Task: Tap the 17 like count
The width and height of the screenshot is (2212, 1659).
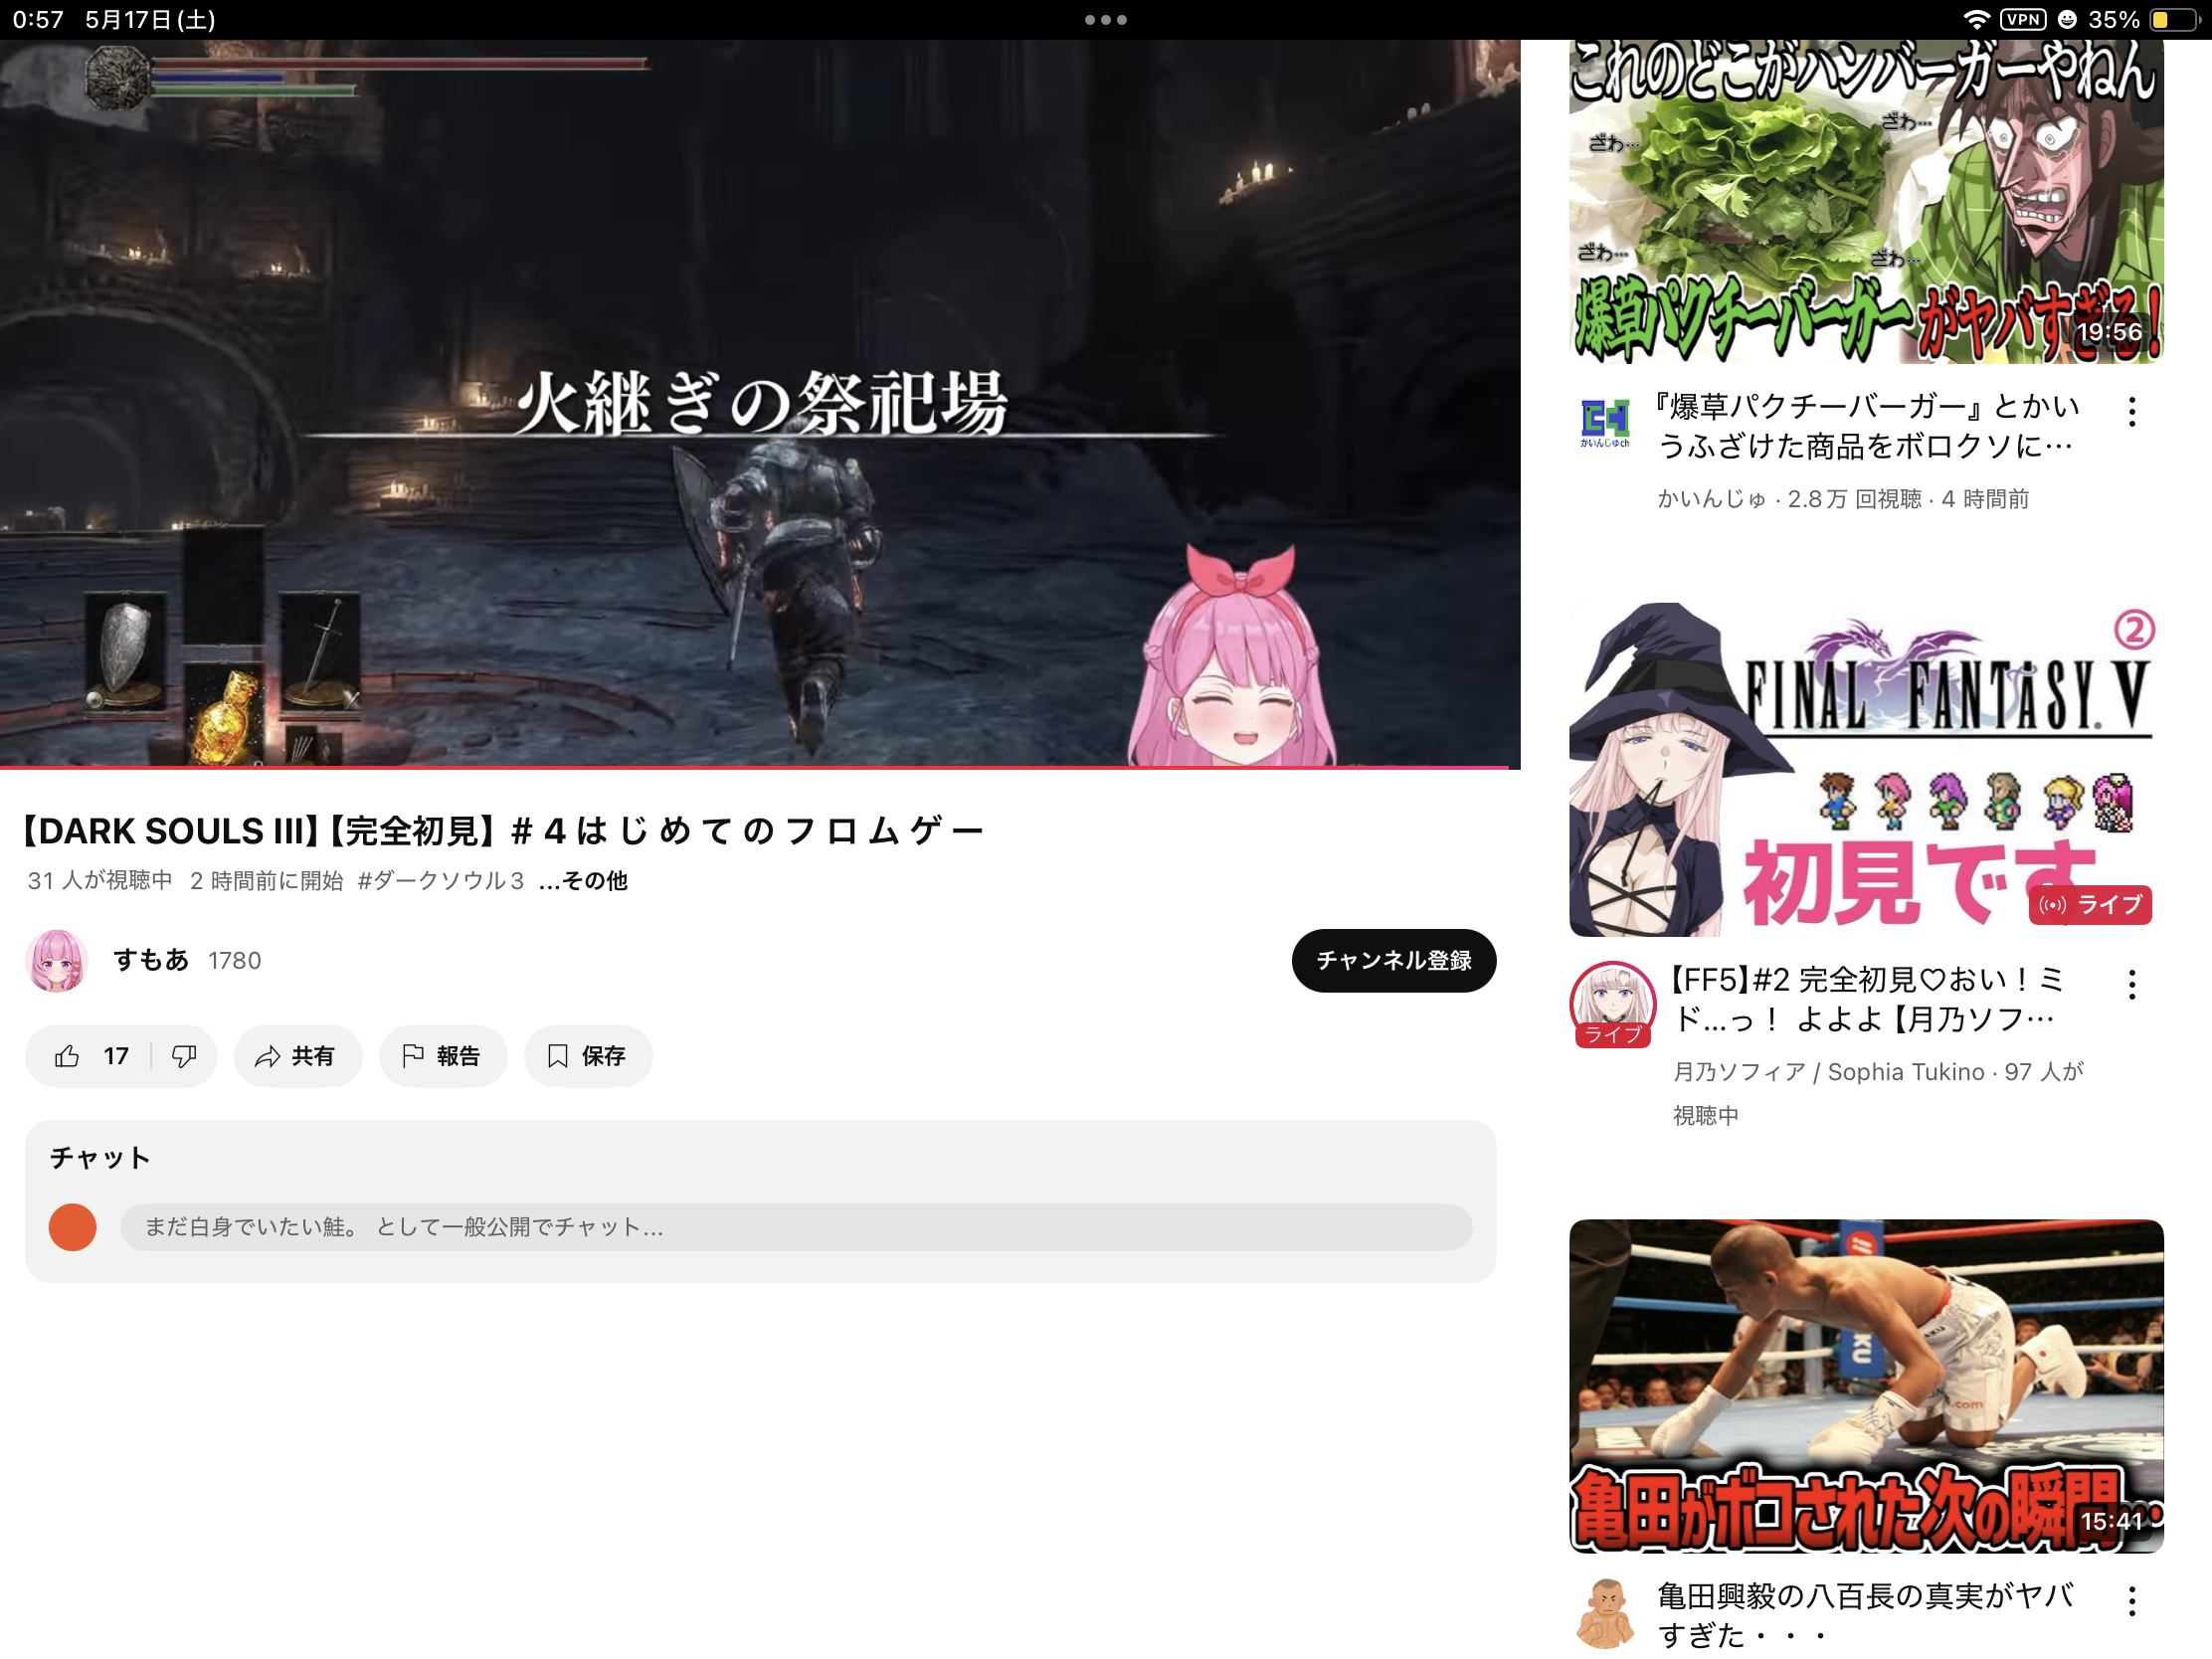Action: click(x=116, y=1056)
